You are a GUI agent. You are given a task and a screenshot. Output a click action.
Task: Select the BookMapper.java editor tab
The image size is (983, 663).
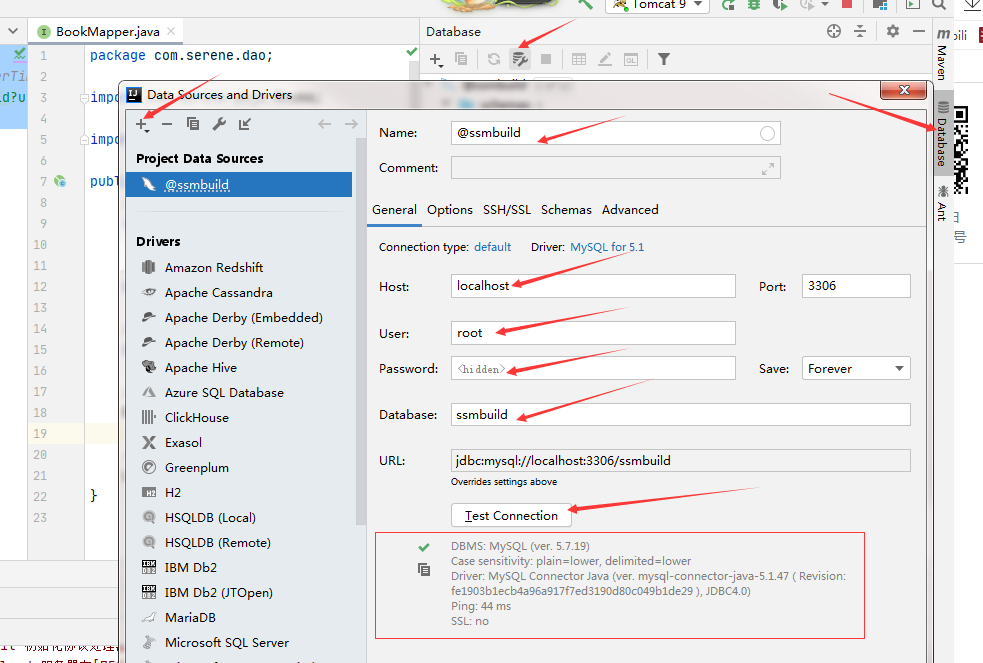107,31
